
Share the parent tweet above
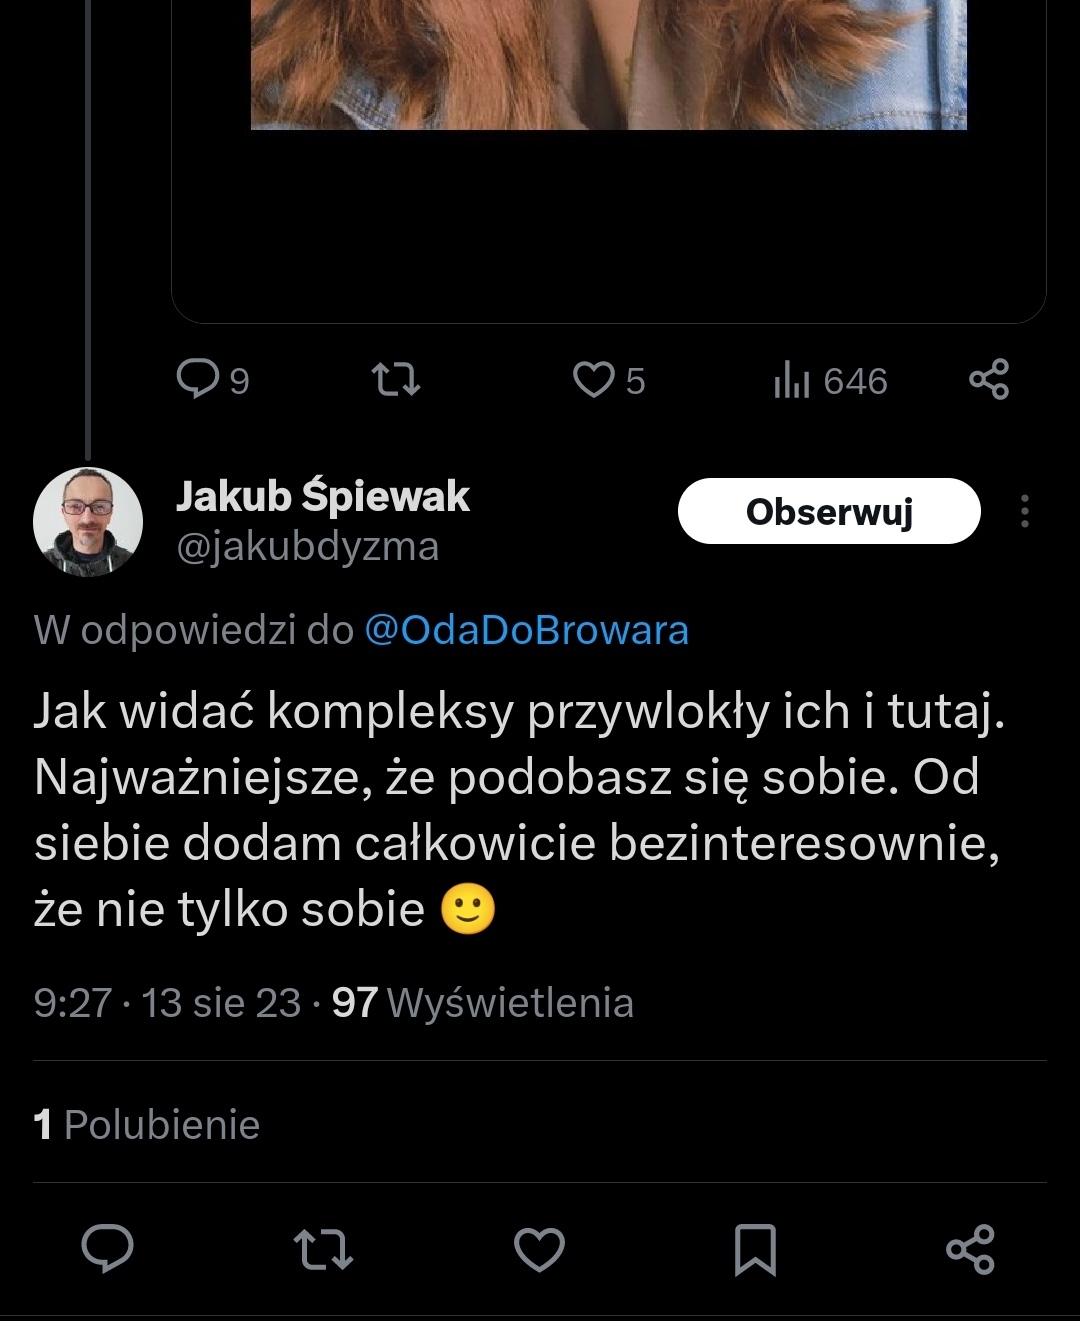tap(989, 380)
